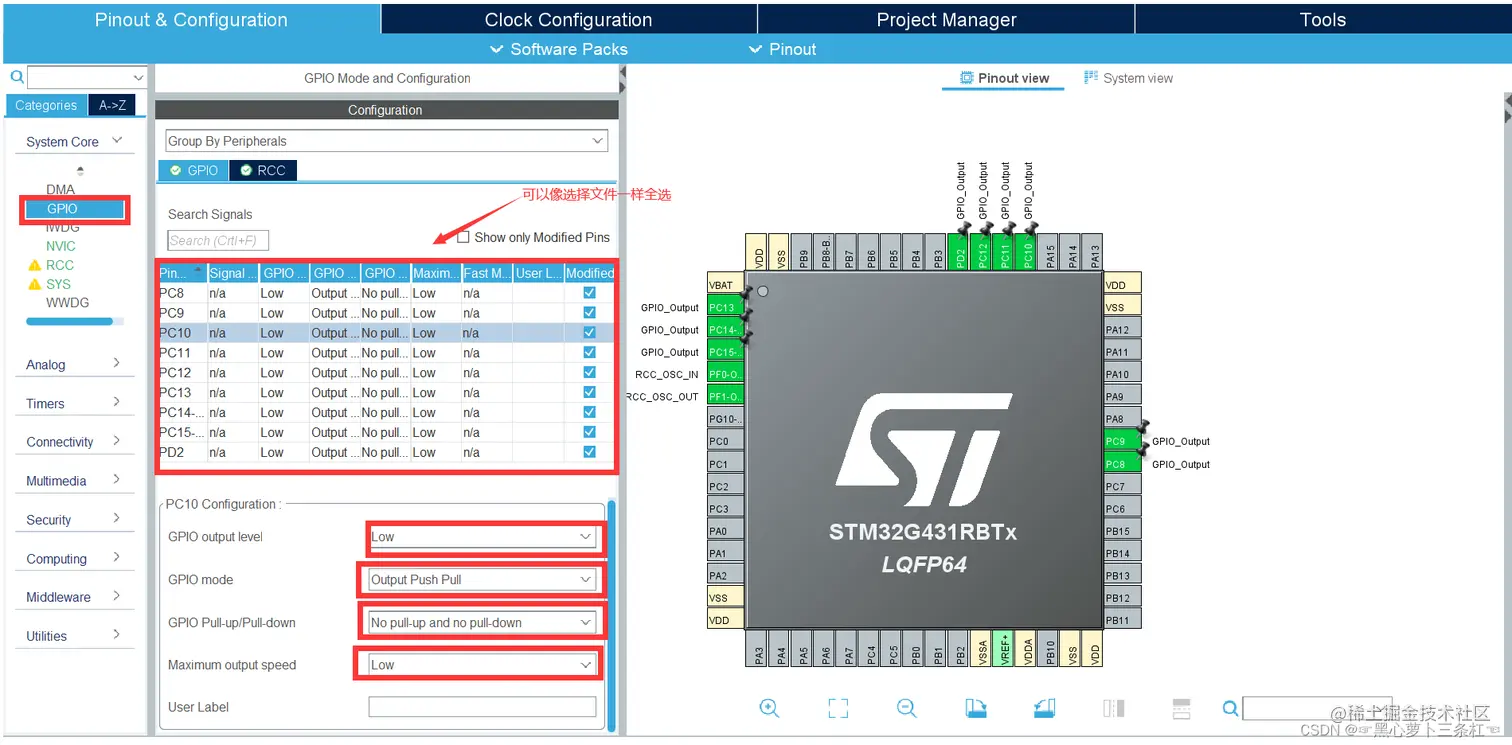The width and height of the screenshot is (1512, 745).
Task: Open the Maximum output speed dropdown
Action: tap(483, 665)
